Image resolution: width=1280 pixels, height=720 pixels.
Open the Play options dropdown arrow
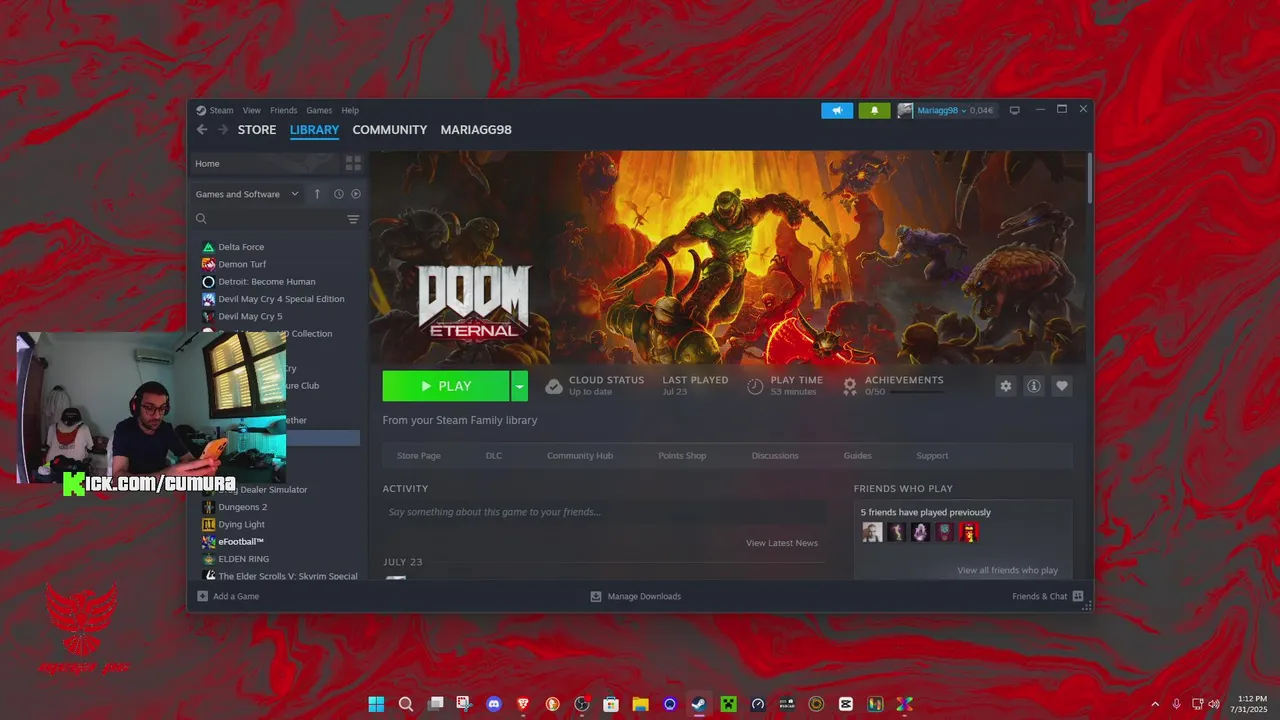coord(519,386)
